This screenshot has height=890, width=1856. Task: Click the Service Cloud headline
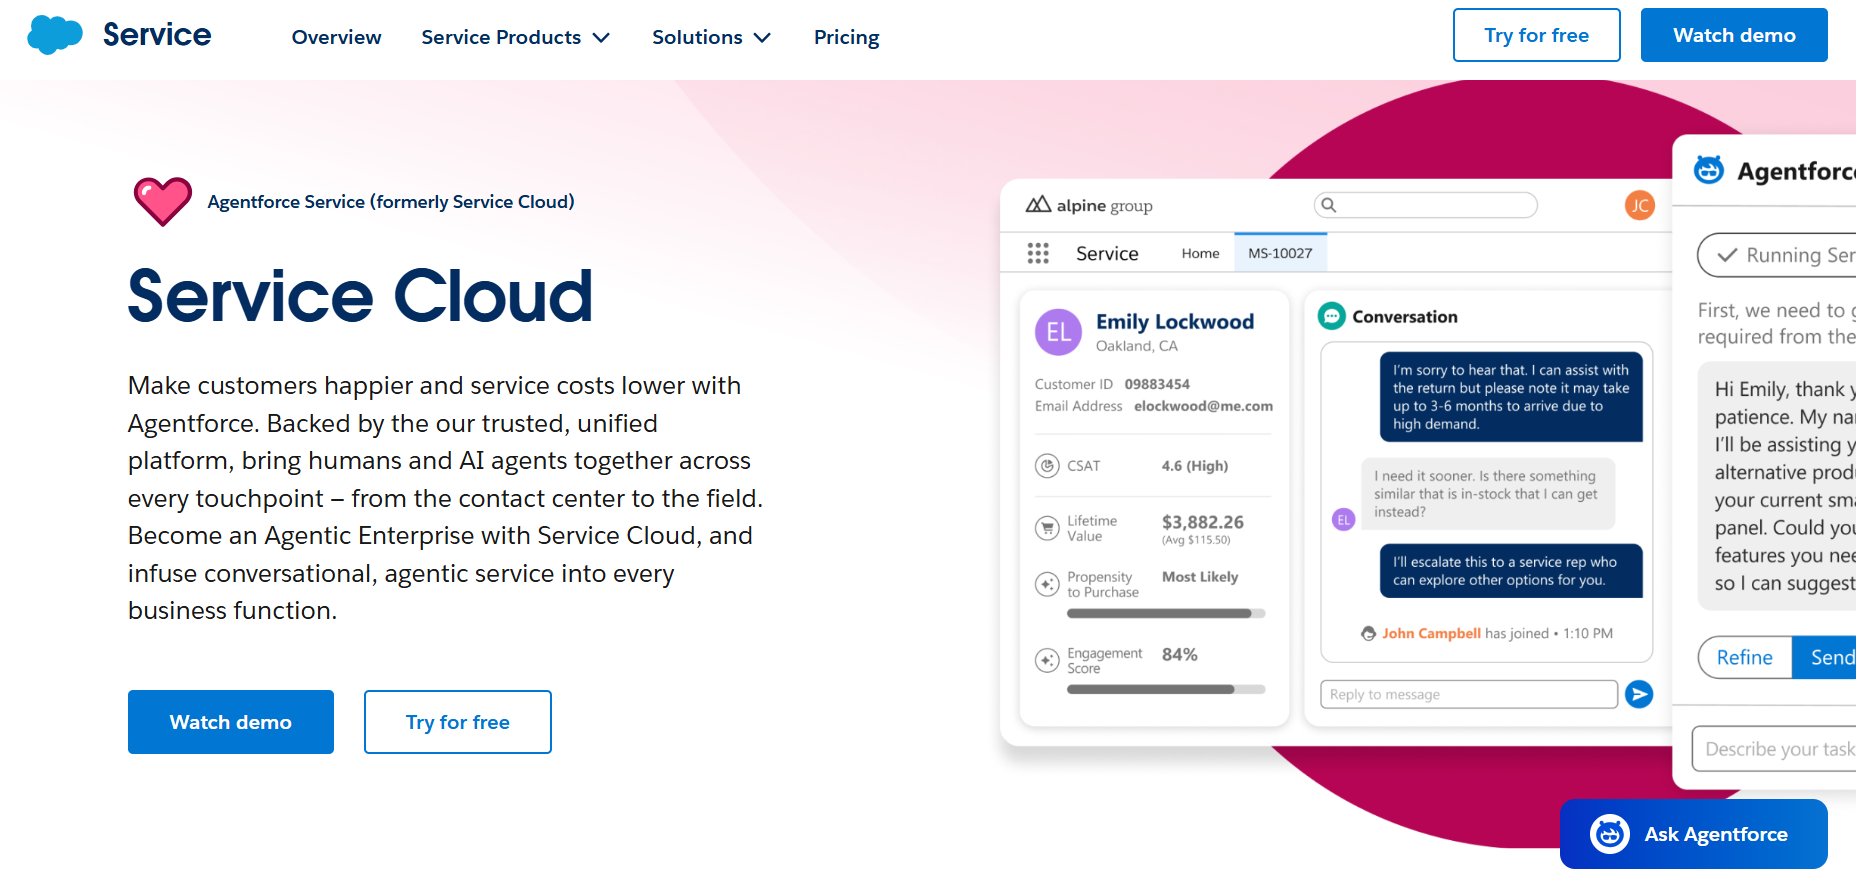[361, 296]
